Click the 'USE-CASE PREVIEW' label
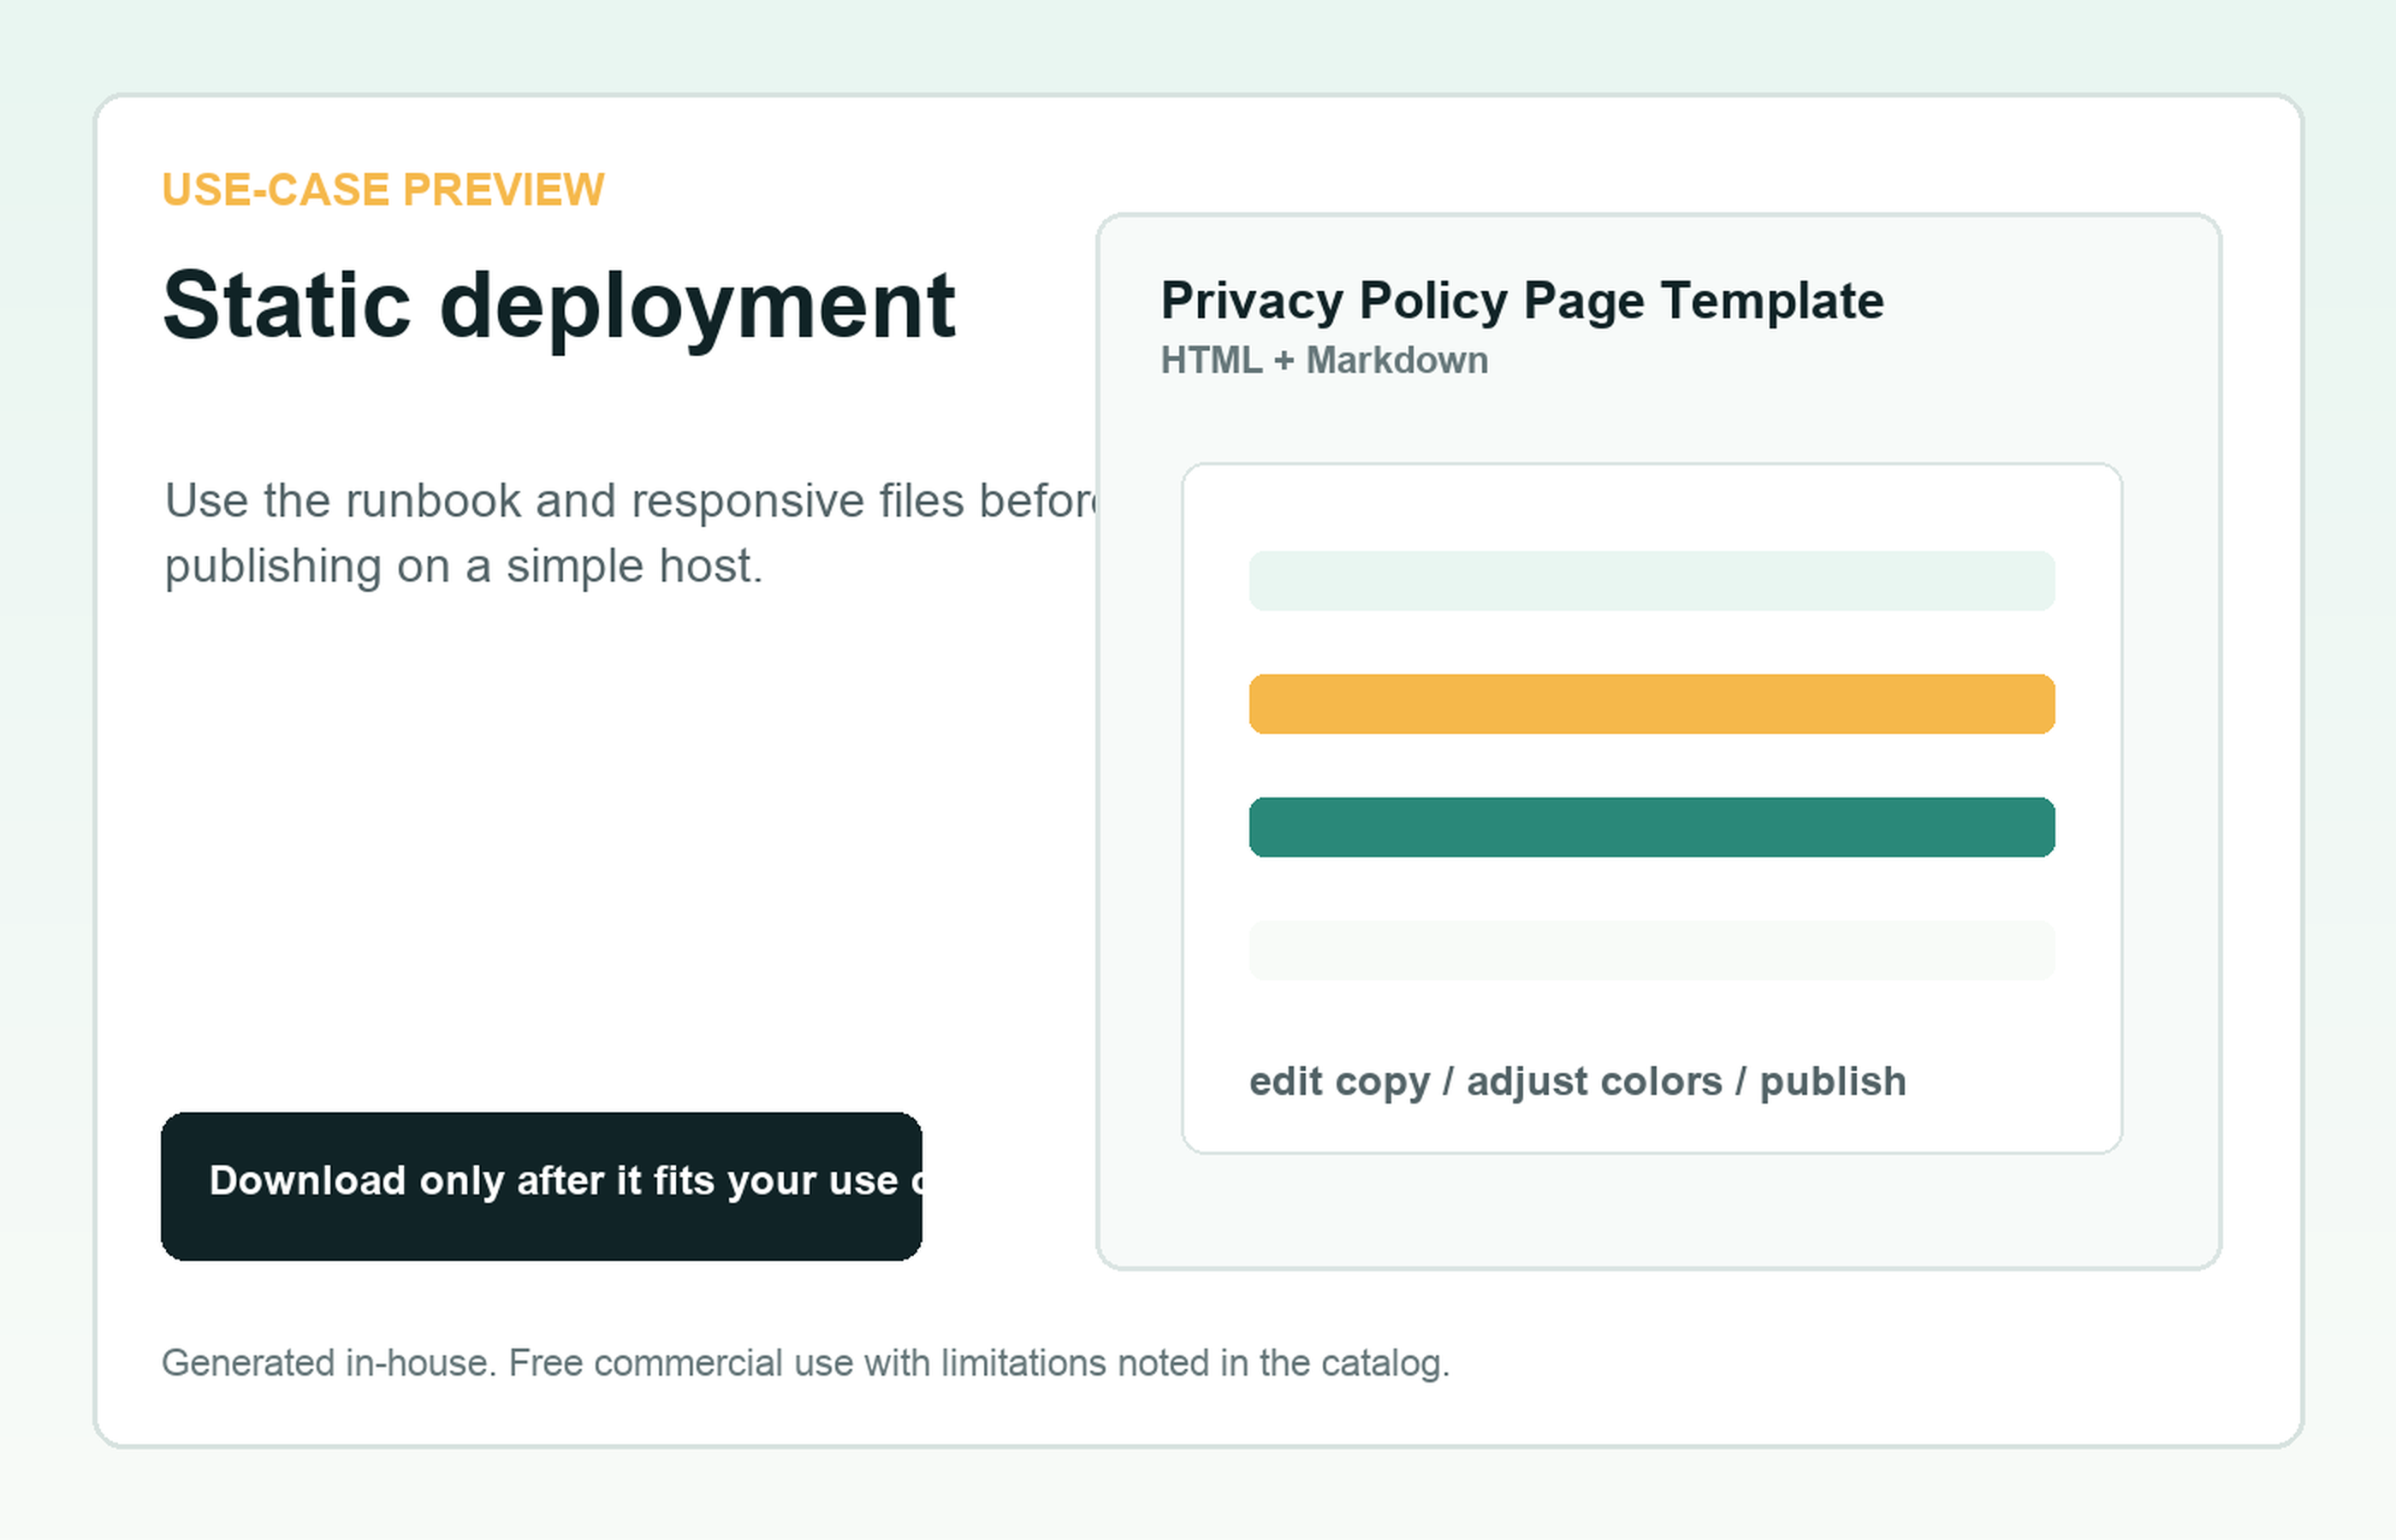 point(383,190)
